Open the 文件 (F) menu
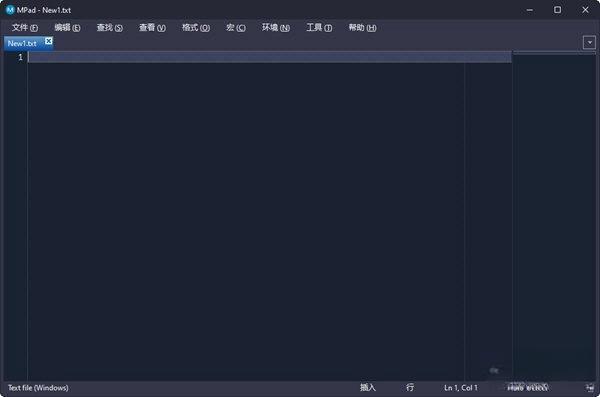 tap(25, 28)
